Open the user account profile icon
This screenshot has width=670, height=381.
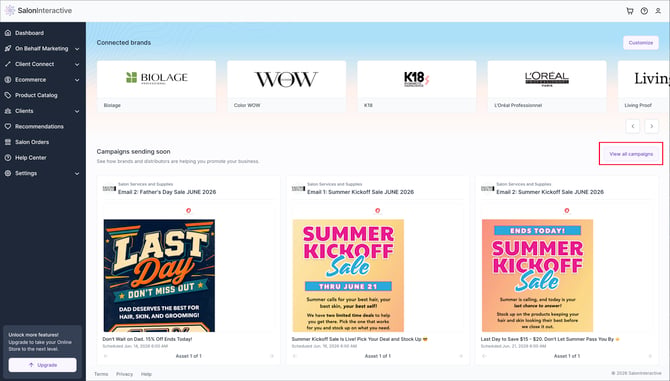pyautogui.click(x=658, y=11)
